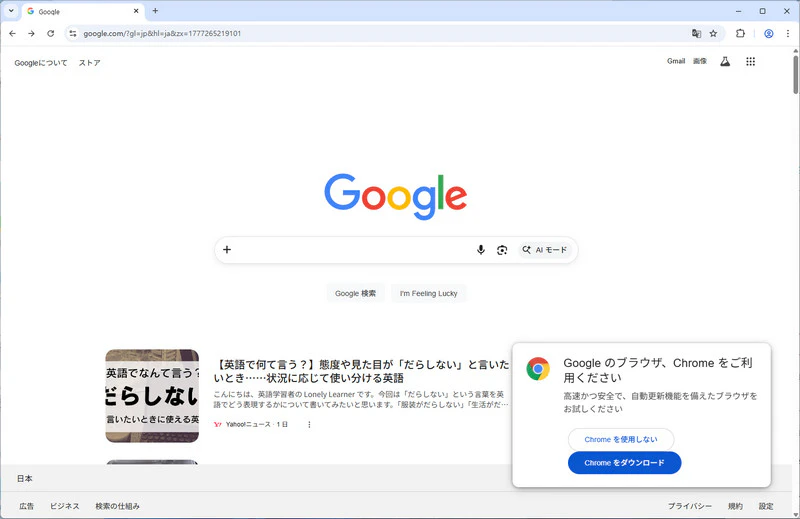Search by image with Lens icon

(x=502, y=250)
